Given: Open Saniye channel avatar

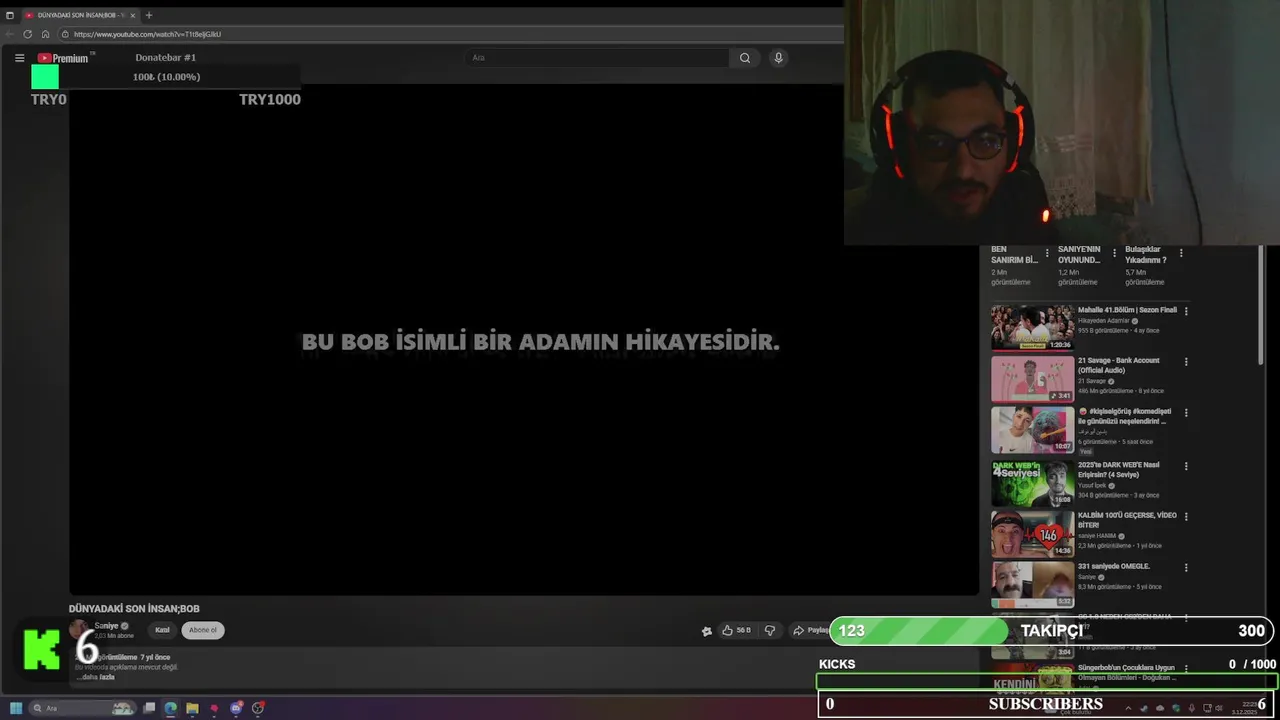Looking at the screenshot, I should [79, 630].
